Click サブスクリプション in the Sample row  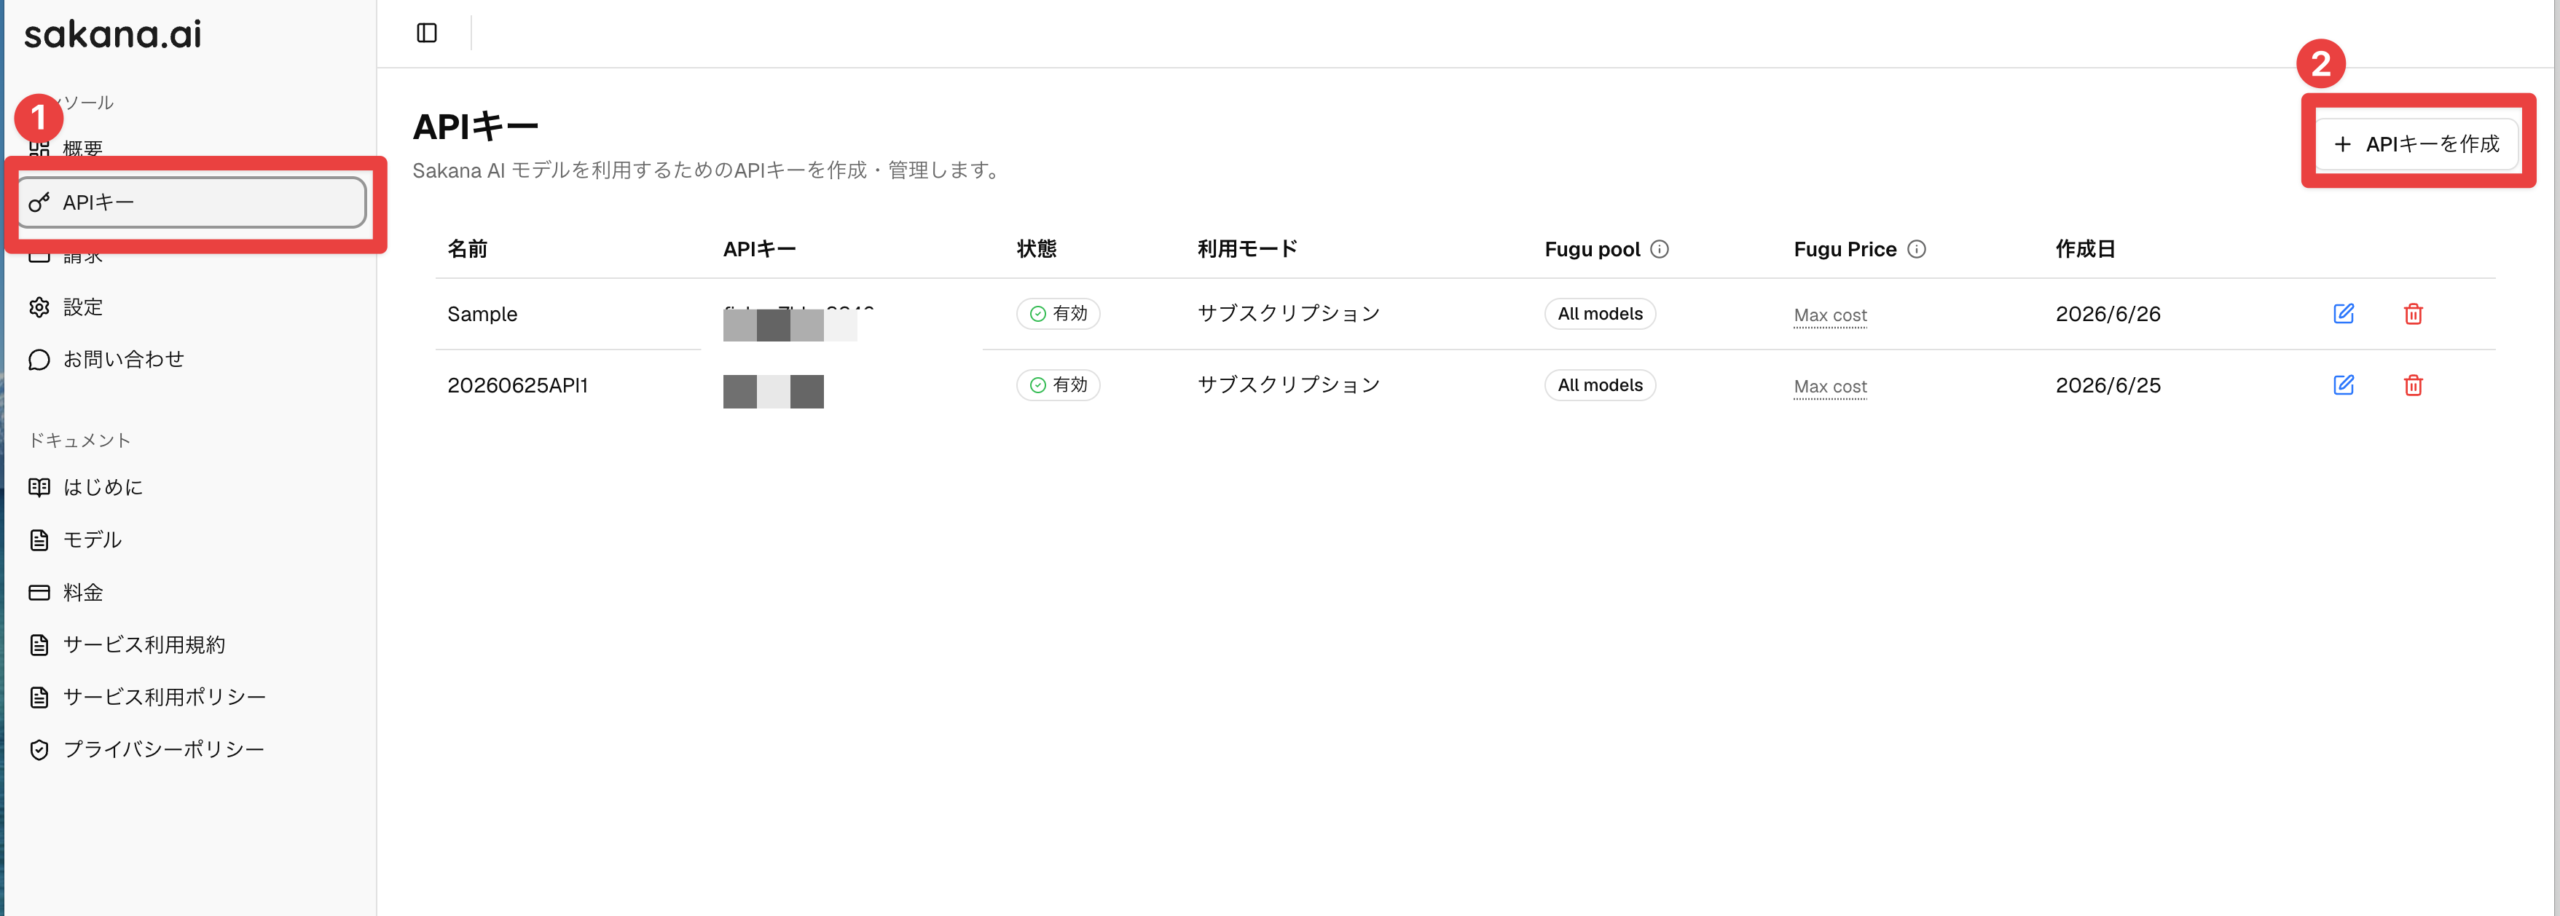point(1289,314)
